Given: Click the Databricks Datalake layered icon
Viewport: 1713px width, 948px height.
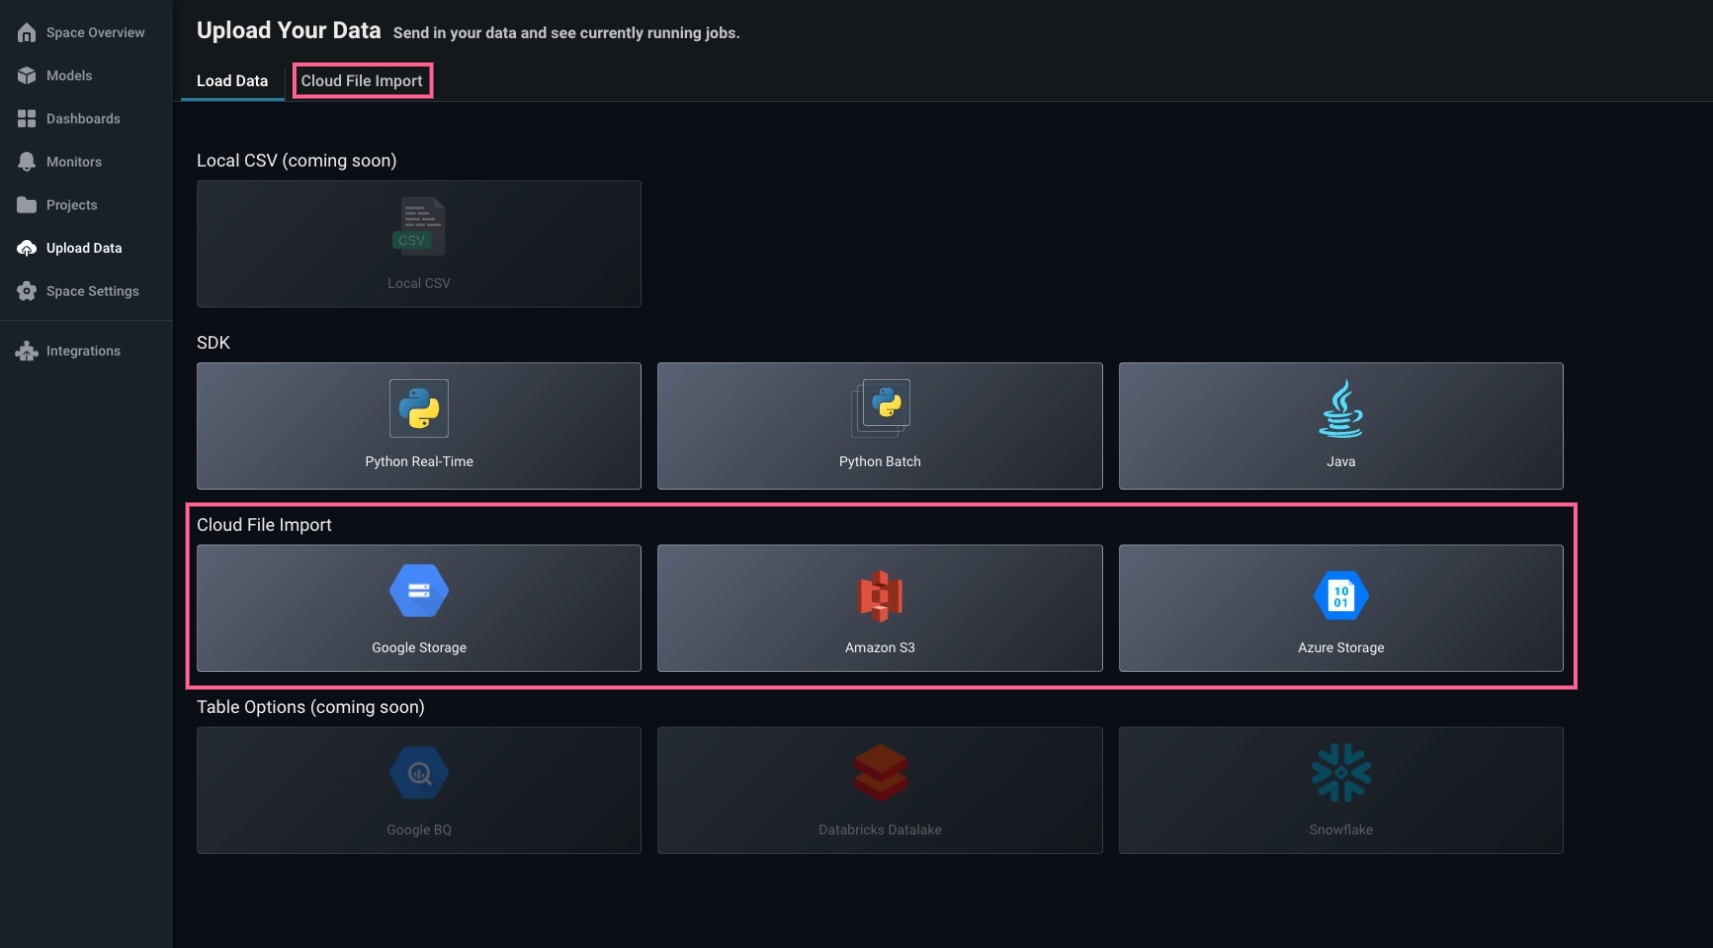Looking at the screenshot, I should [880, 773].
